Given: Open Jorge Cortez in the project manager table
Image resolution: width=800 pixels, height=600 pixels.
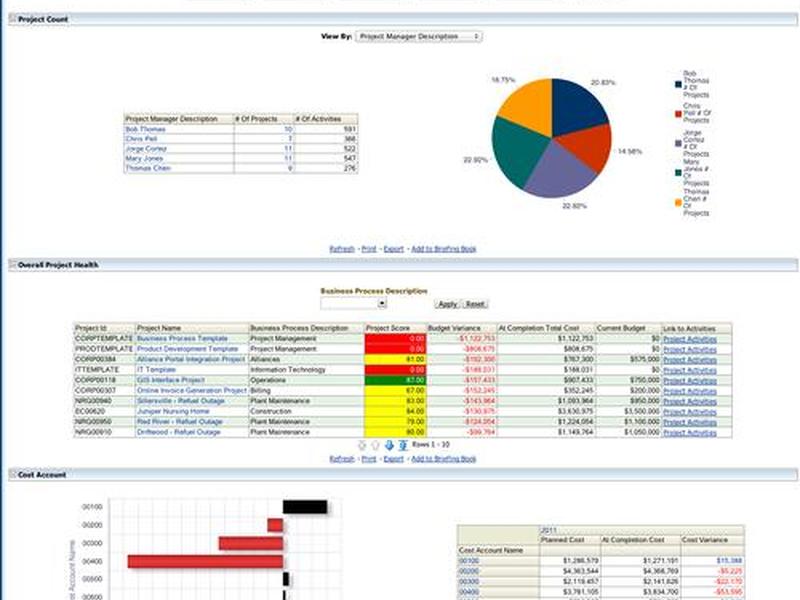Looking at the screenshot, I should (146, 148).
